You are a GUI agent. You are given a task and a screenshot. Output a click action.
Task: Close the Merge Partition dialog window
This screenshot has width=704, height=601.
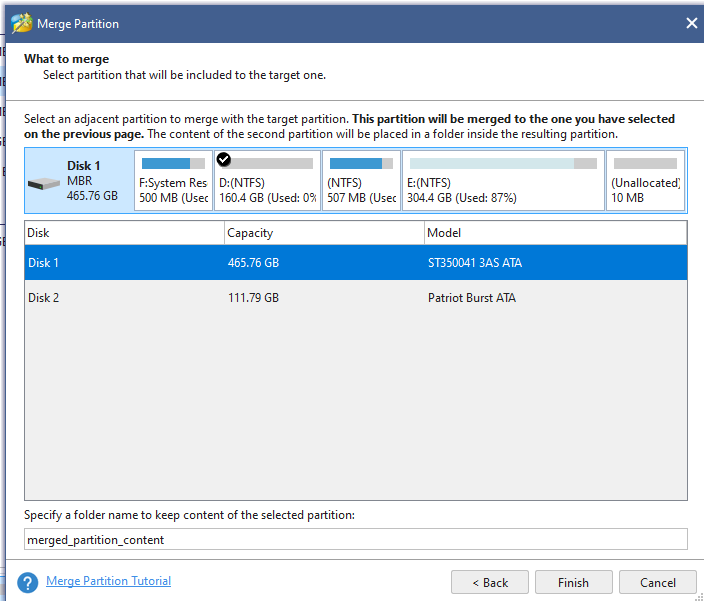pyautogui.click(x=691, y=23)
